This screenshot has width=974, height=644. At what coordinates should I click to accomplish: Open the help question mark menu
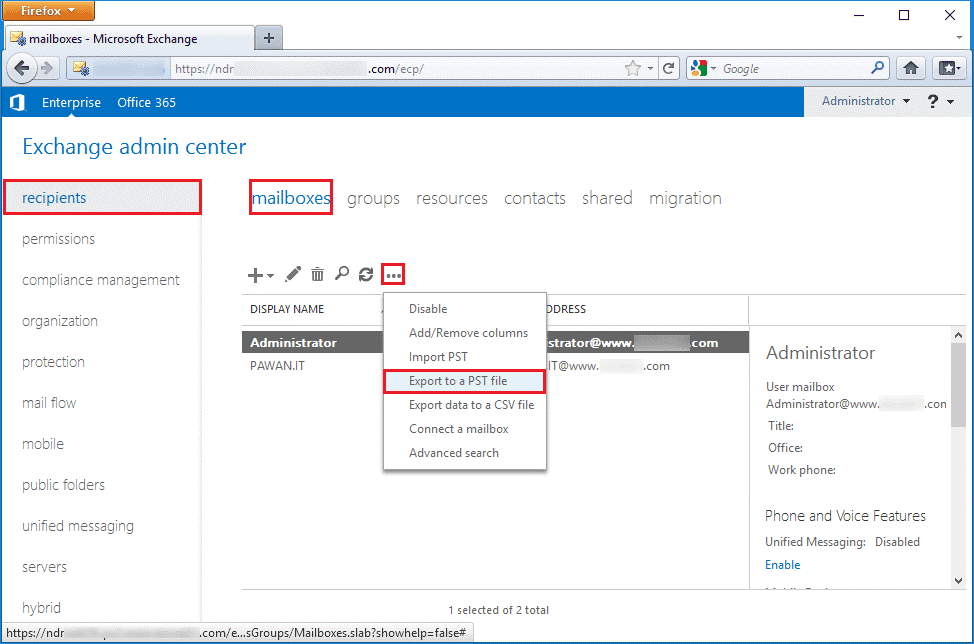click(x=940, y=101)
